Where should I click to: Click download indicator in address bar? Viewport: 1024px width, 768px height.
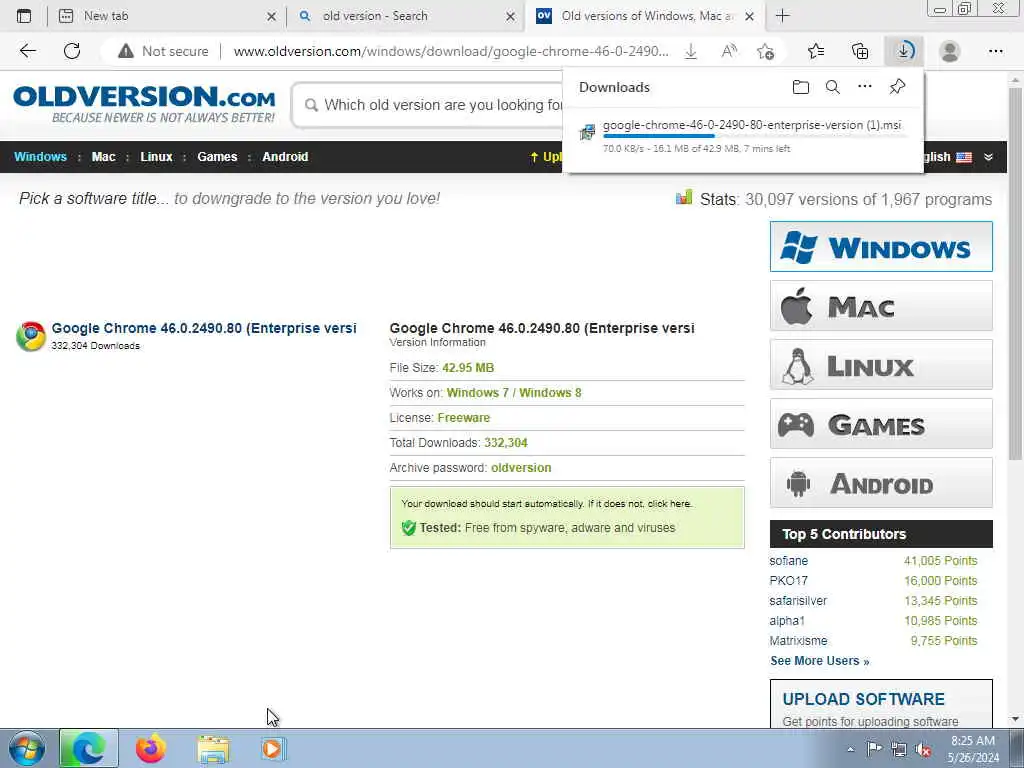coord(690,52)
